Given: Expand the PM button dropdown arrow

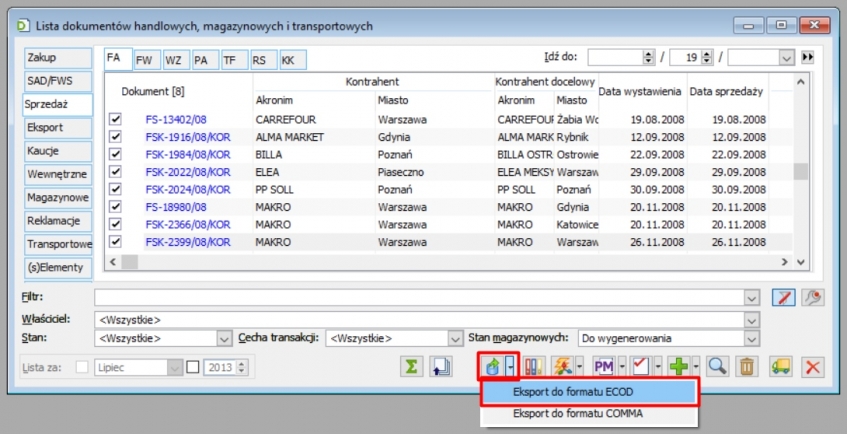Looking at the screenshot, I should pos(621,367).
